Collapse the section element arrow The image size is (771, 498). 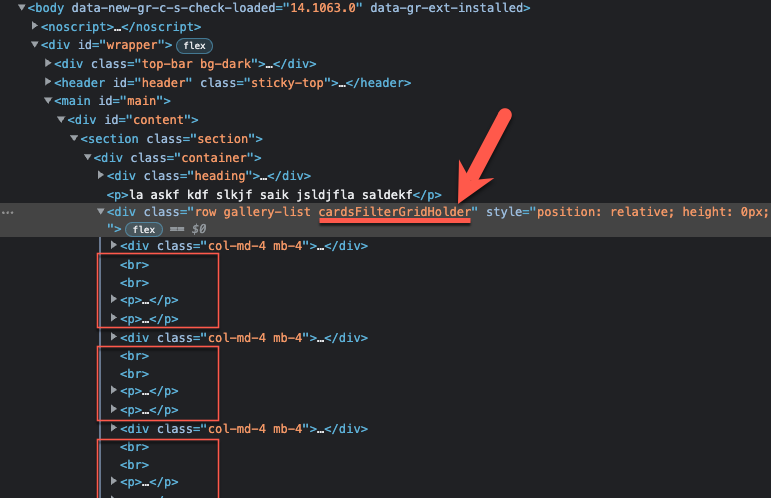tap(74, 139)
